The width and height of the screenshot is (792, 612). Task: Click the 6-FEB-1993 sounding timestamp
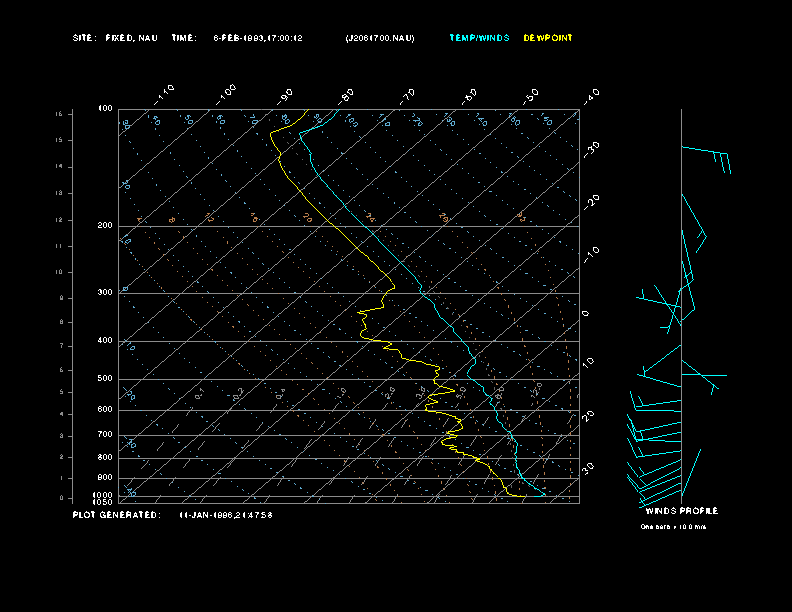258,38
